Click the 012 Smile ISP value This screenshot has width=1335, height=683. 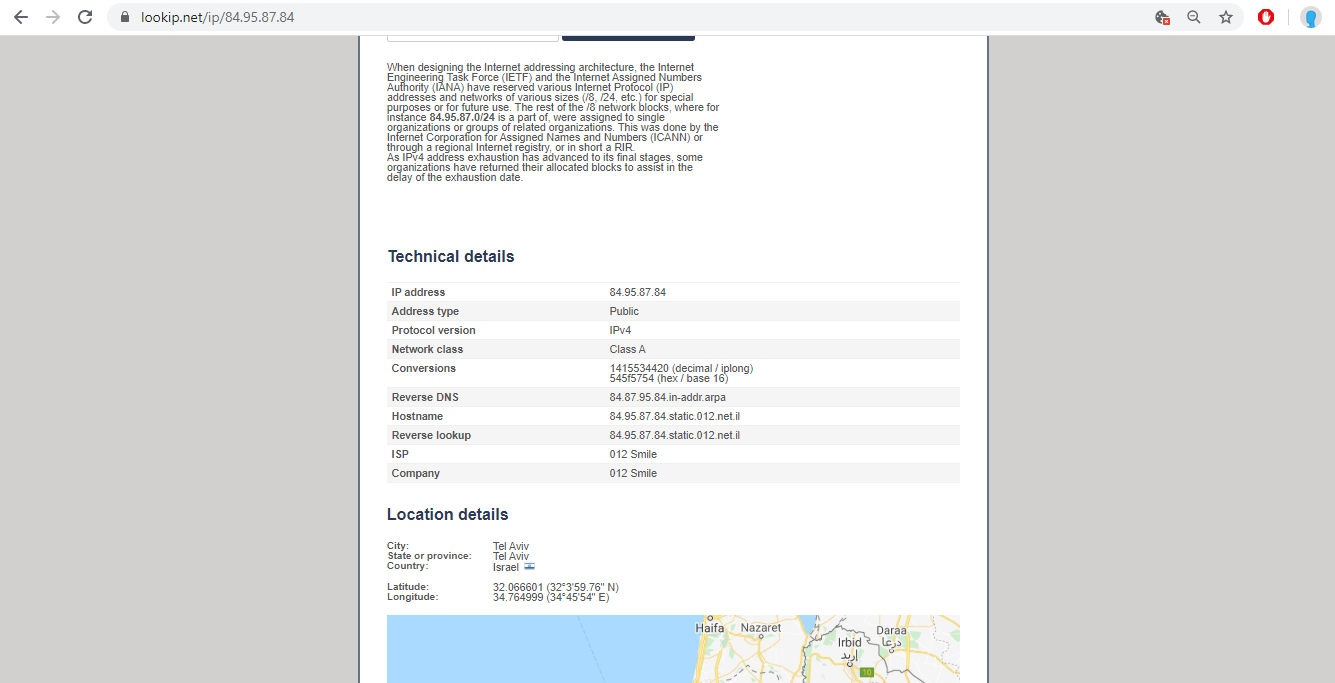click(x=633, y=454)
